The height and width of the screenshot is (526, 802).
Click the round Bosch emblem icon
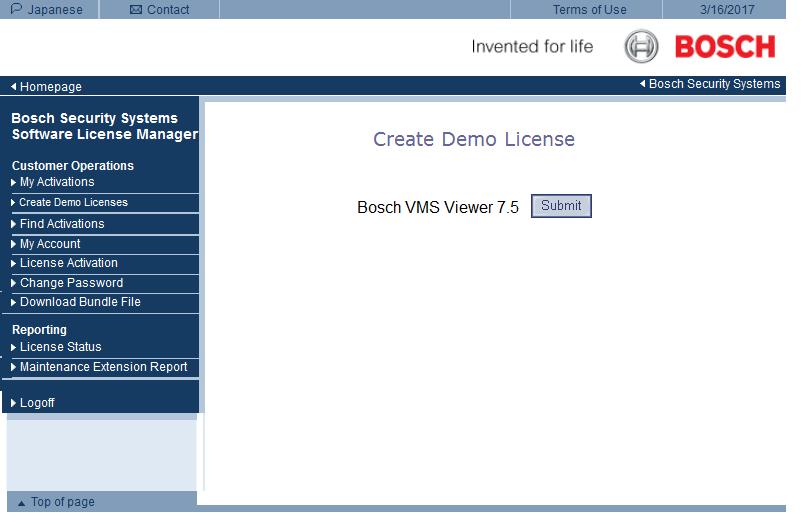coord(641,47)
